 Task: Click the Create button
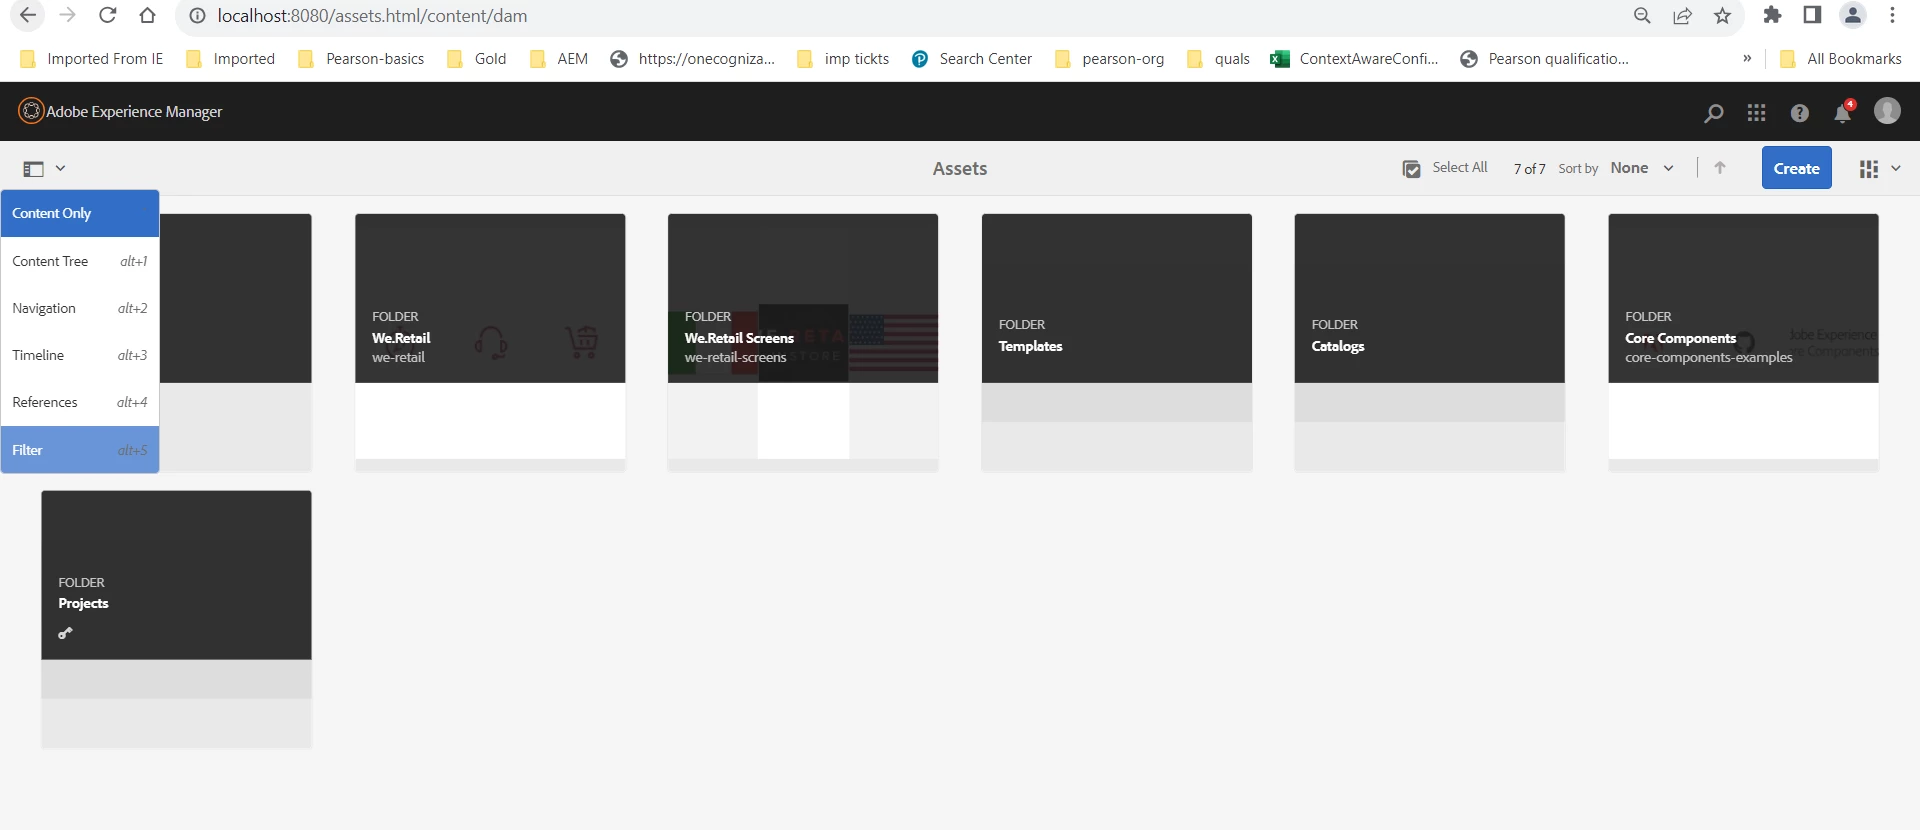pyautogui.click(x=1796, y=168)
